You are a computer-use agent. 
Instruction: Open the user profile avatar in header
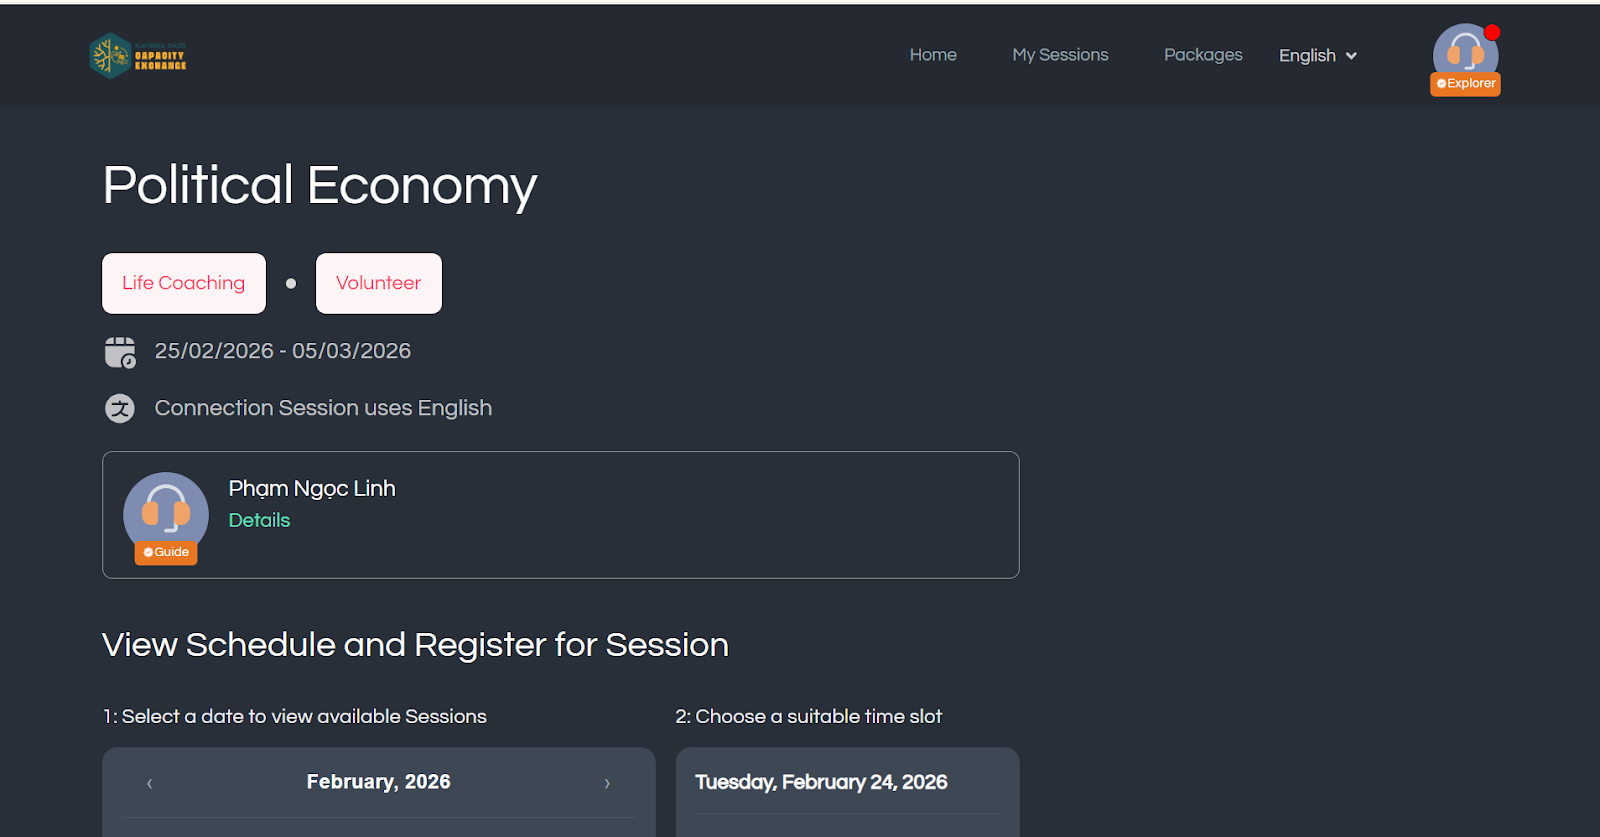(x=1465, y=52)
